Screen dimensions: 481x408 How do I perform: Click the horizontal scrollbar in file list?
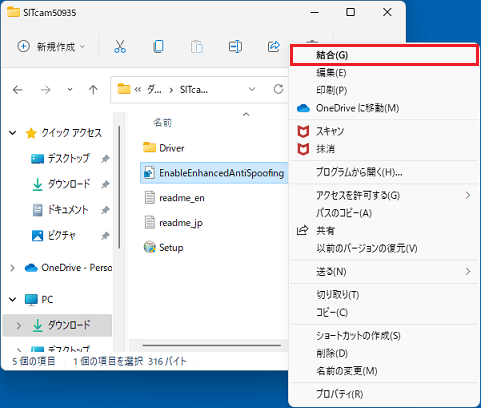212,345
